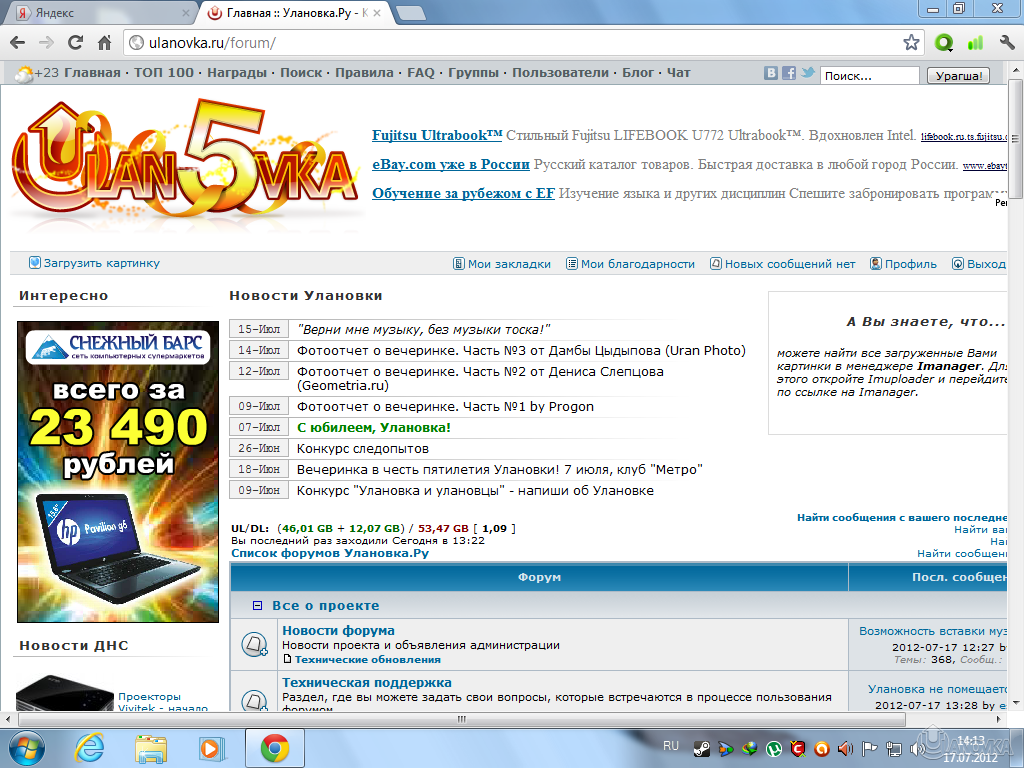Image resolution: width=1024 pixels, height=768 pixels.
Task: Open Steam from the system tray
Action: (702, 747)
